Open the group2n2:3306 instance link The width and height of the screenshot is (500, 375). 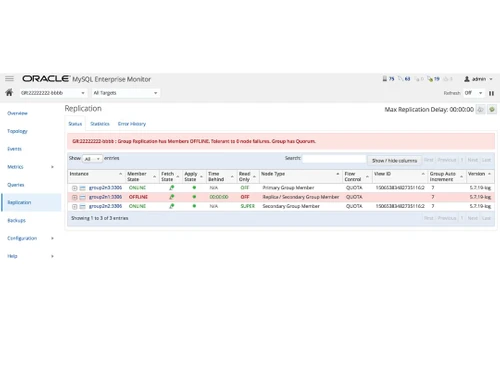coord(105,206)
